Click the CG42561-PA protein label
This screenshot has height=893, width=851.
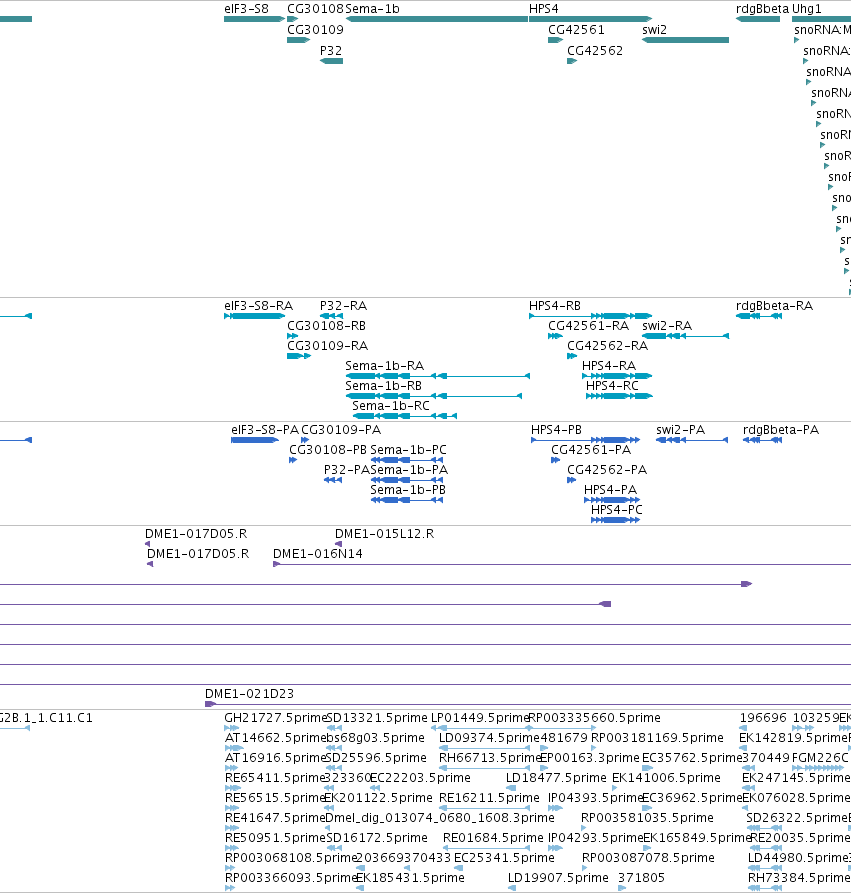pyautogui.click(x=591, y=450)
